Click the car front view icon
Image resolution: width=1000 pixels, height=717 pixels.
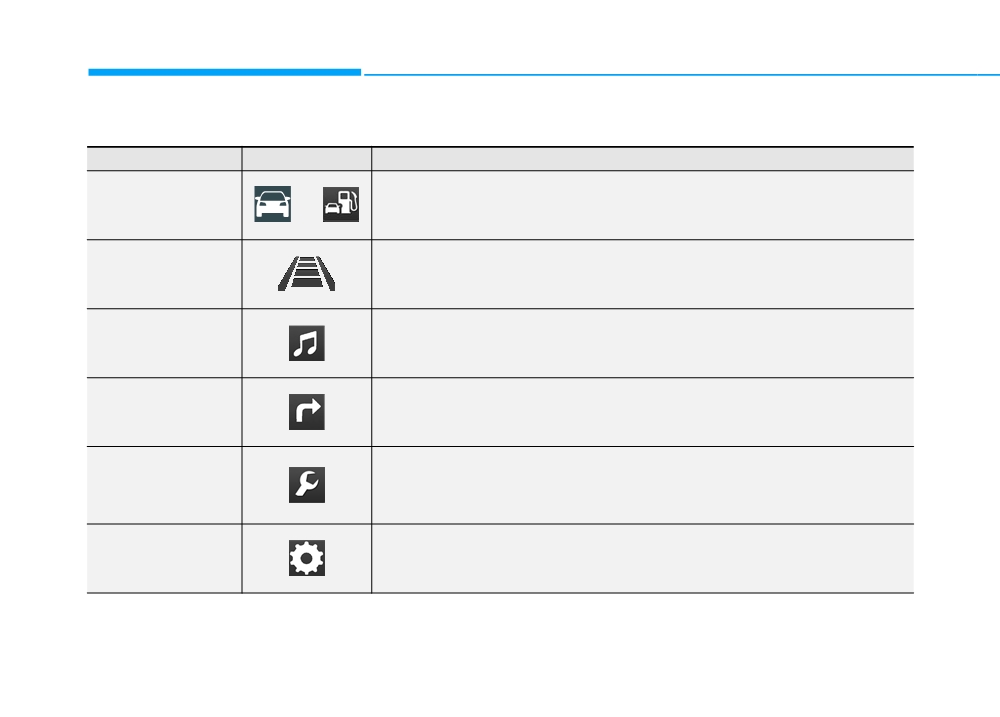click(272, 204)
